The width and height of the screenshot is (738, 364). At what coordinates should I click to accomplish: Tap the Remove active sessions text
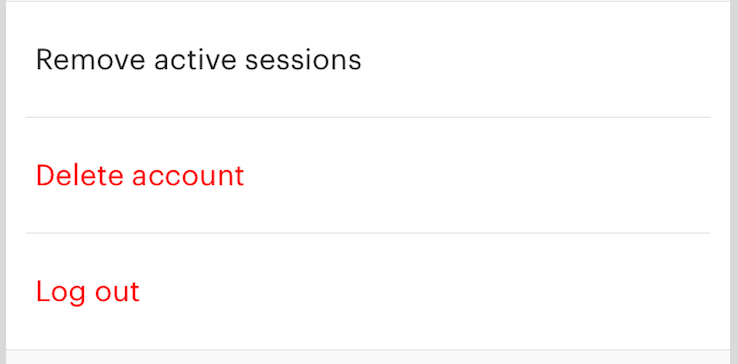[199, 60]
